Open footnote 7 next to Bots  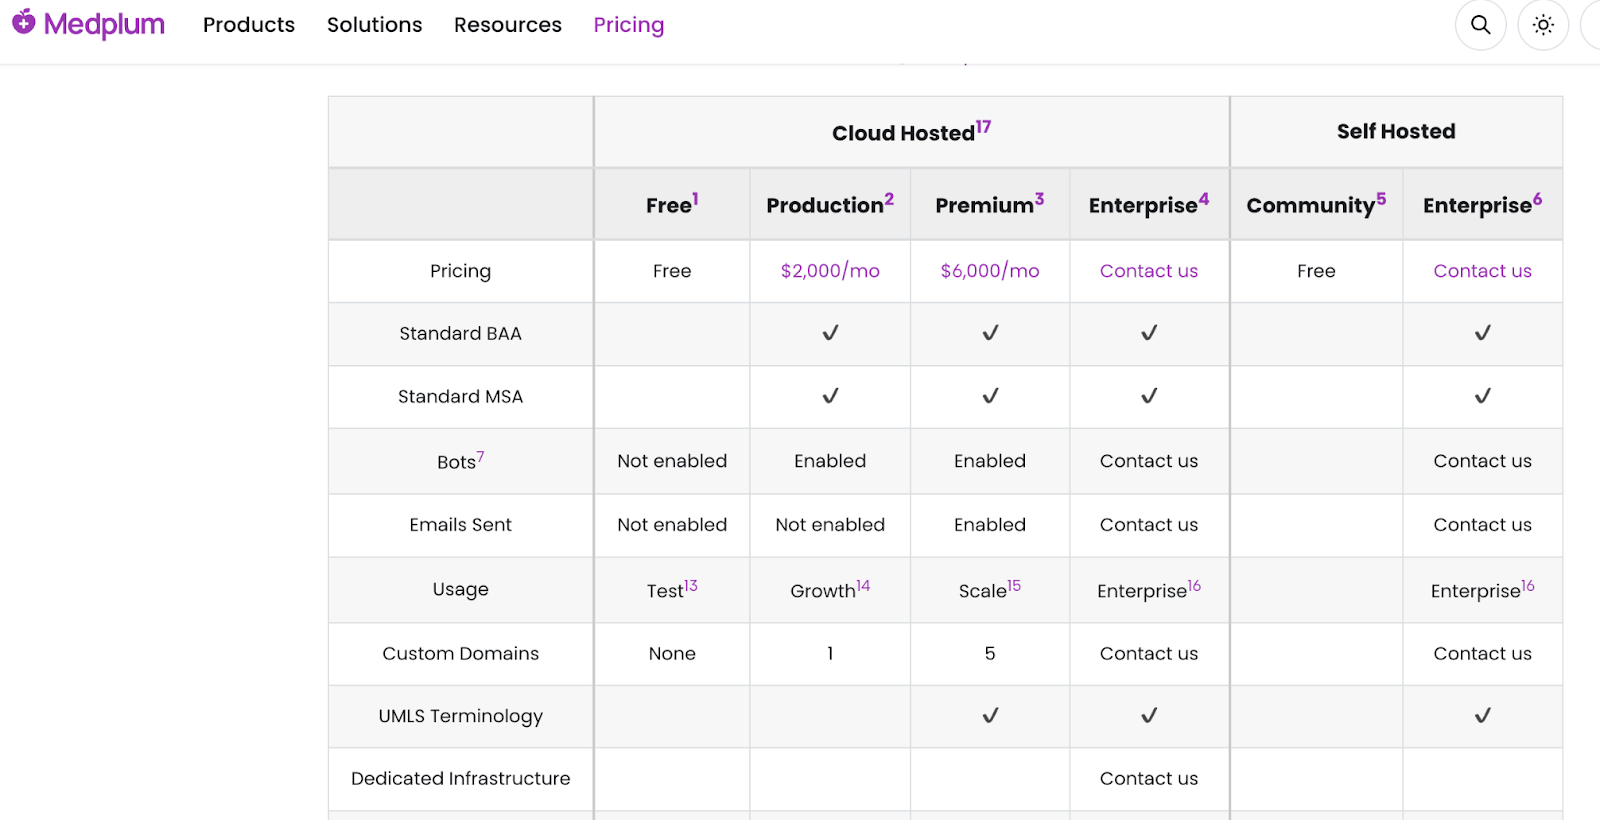pos(481,457)
